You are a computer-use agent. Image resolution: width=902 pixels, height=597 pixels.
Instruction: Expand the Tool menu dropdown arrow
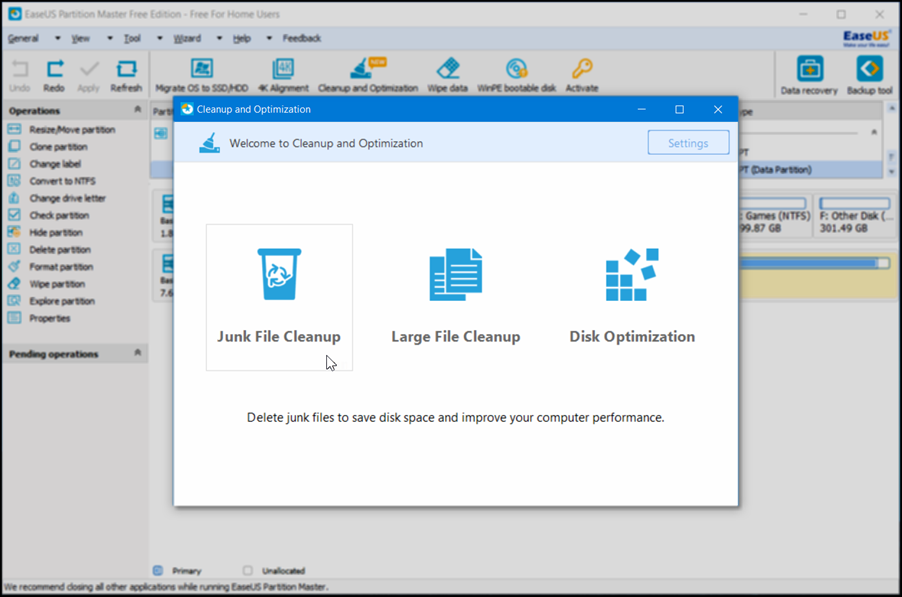(x=160, y=39)
